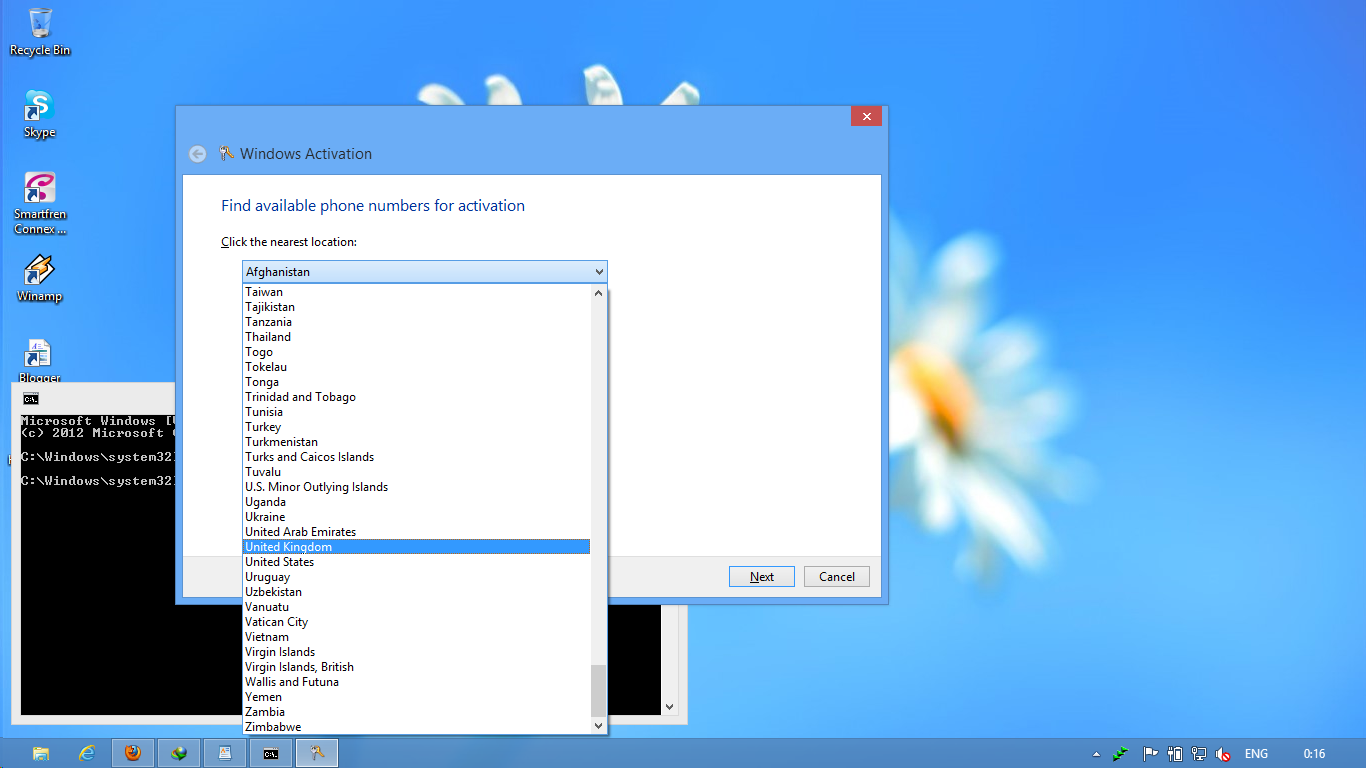Image resolution: width=1366 pixels, height=768 pixels.
Task: Select Tanzania from the list
Action: [x=417, y=322]
